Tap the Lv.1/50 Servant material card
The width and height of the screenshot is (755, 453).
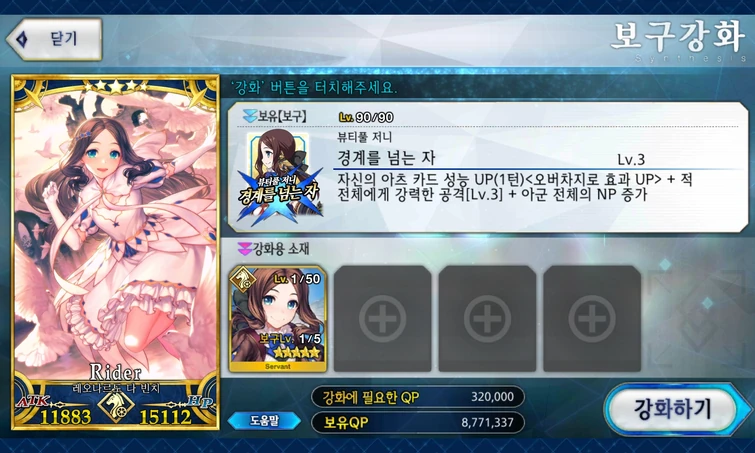(278, 318)
